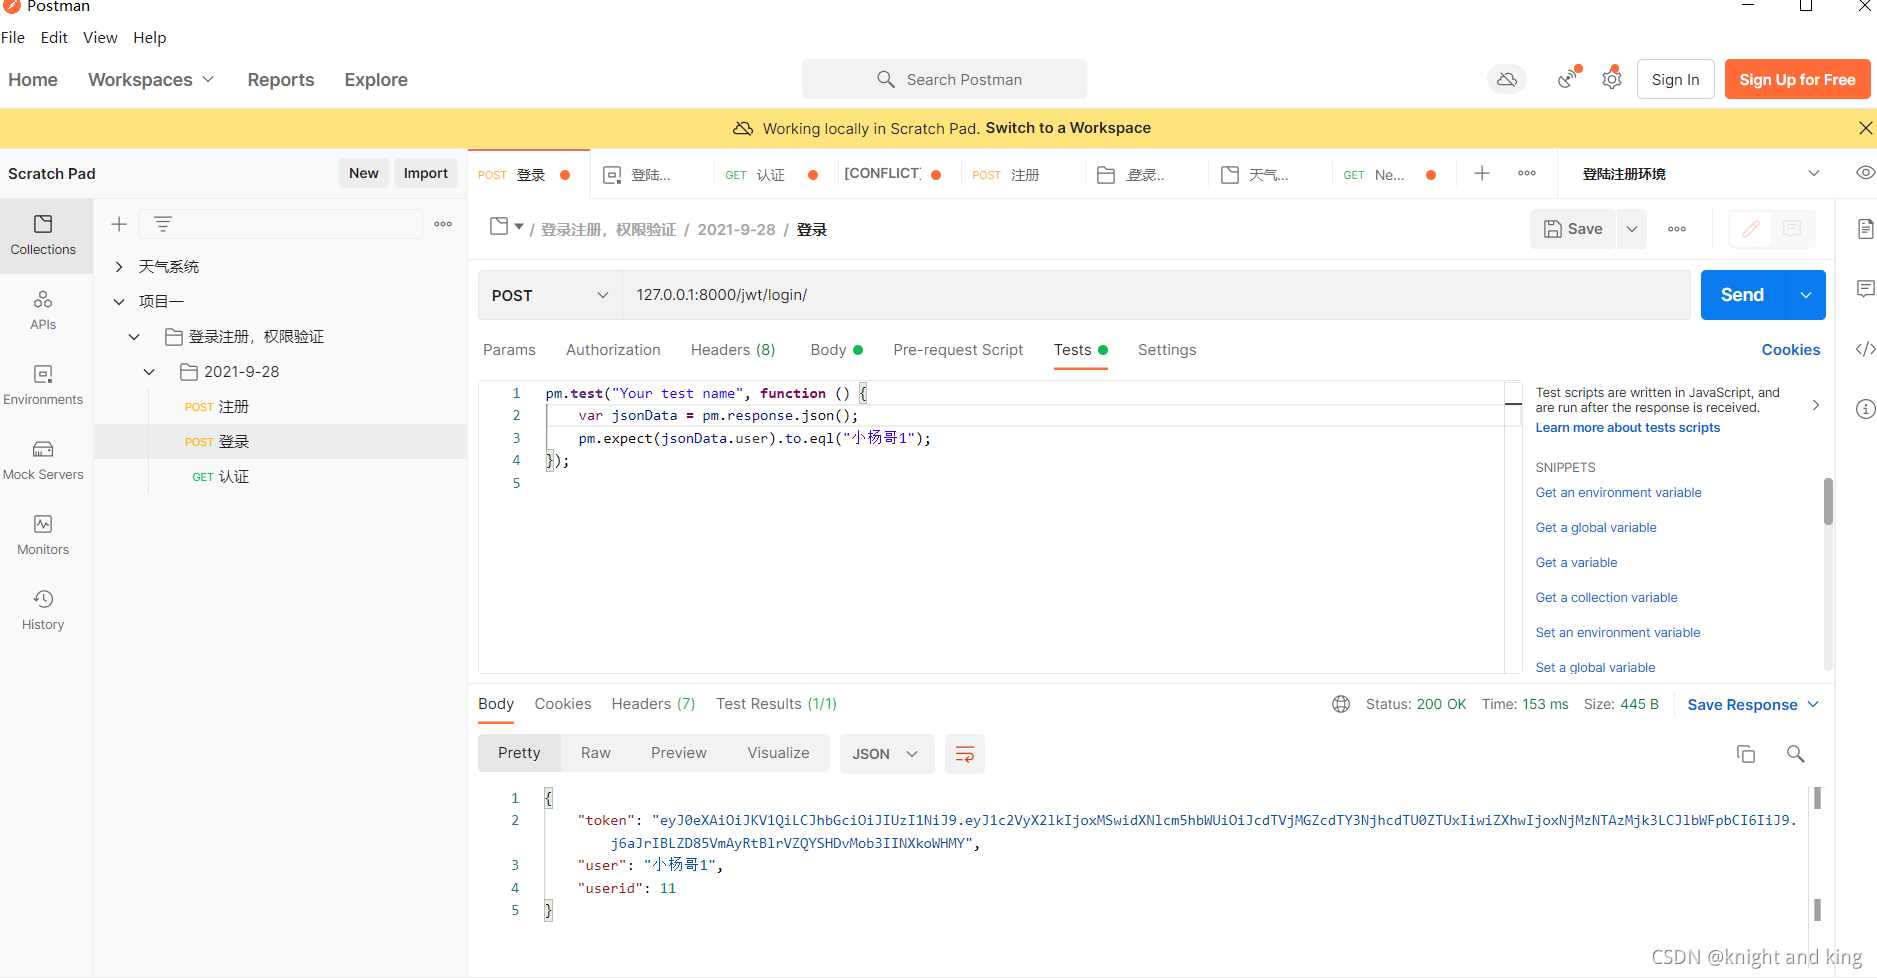Switch to the Raw response view

[596, 753]
